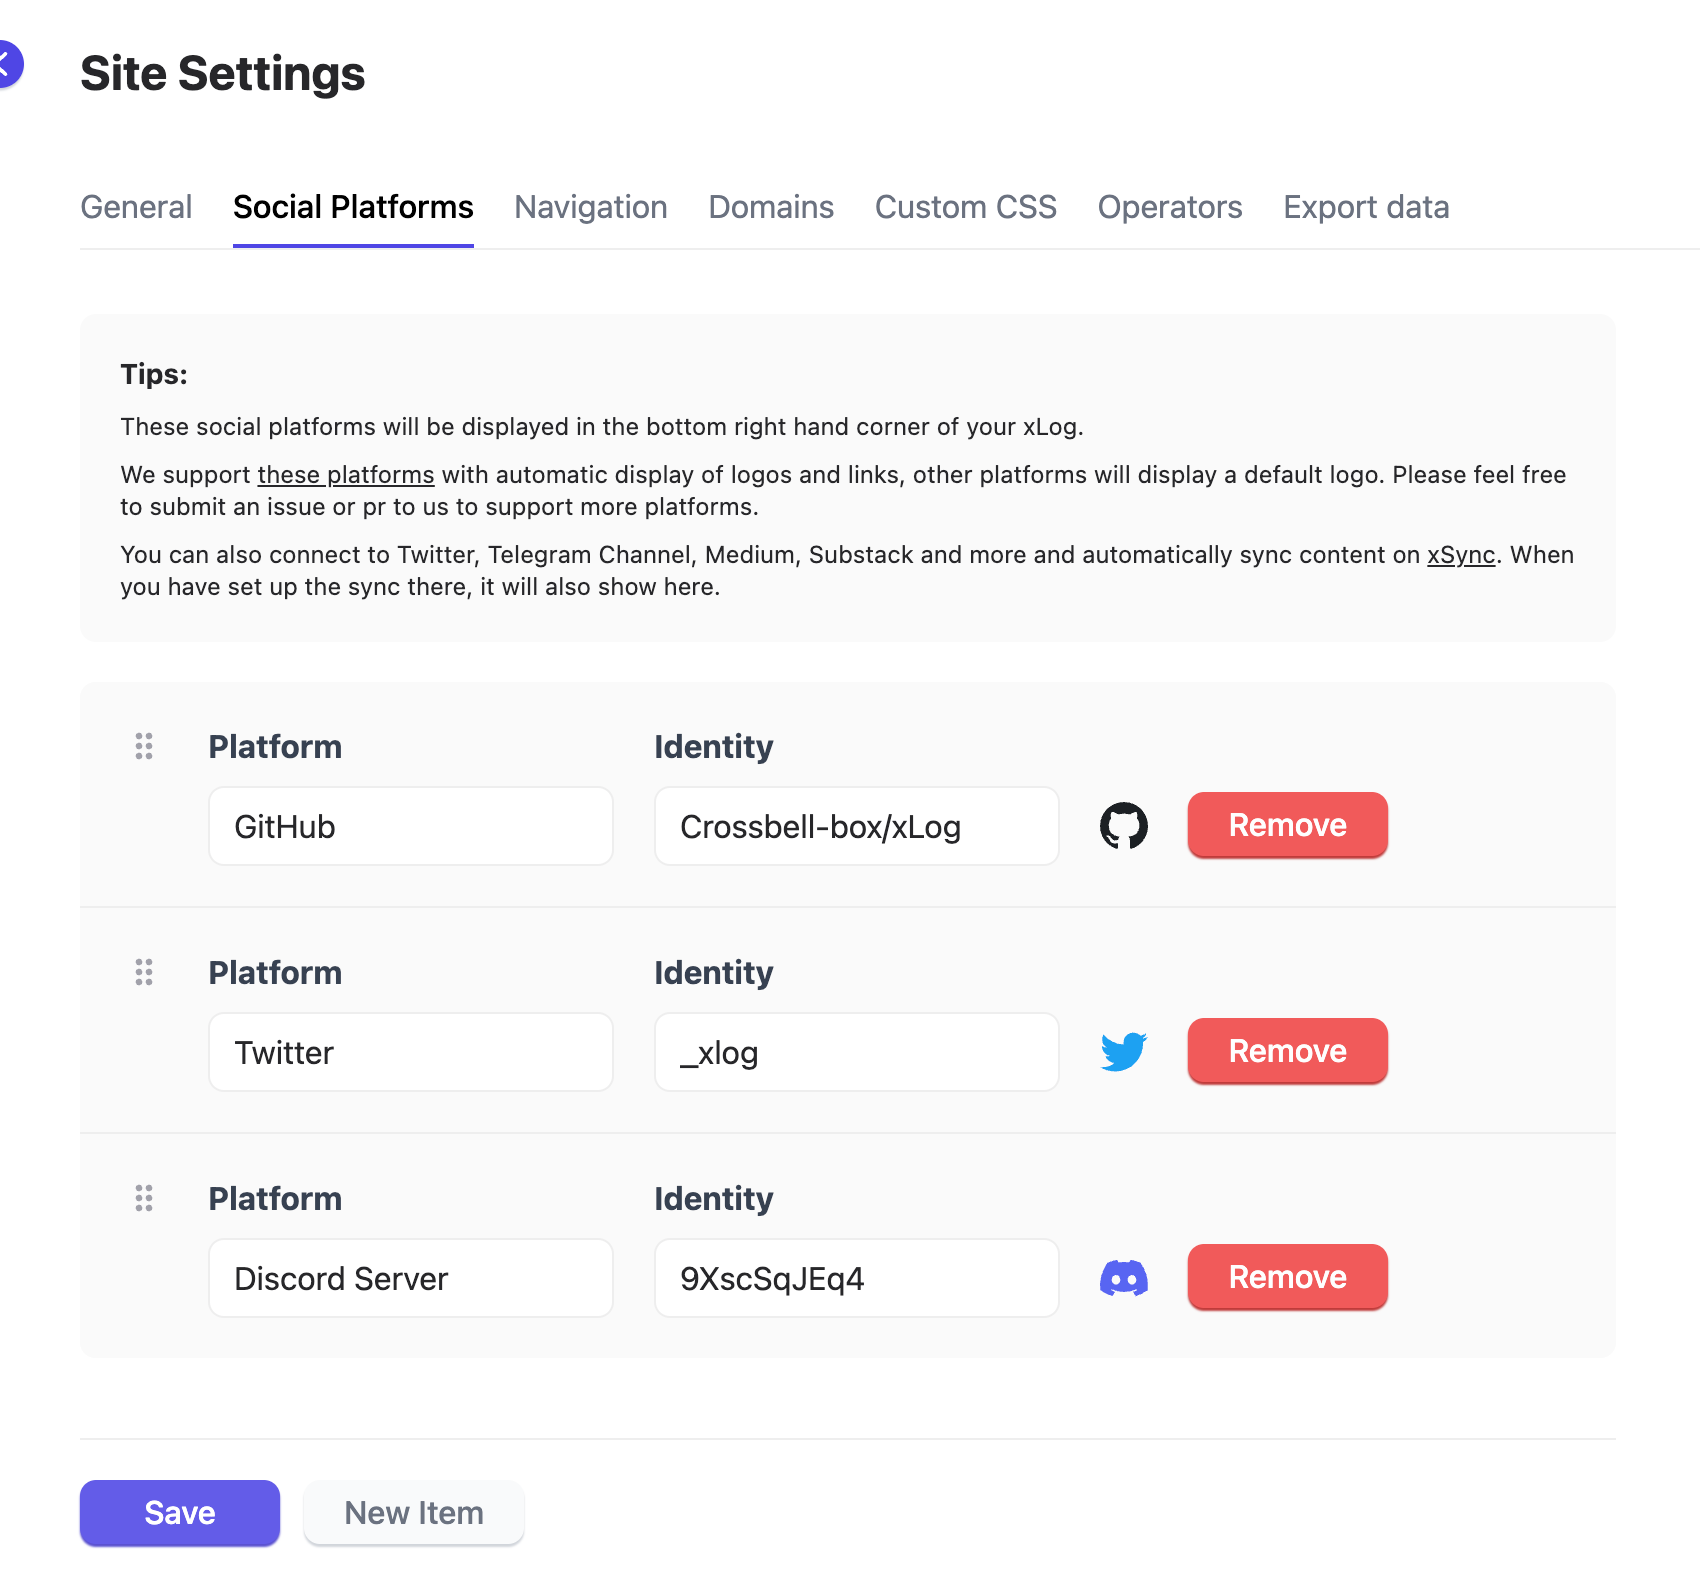
Task: Open the General tab
Action: (136, 207)
